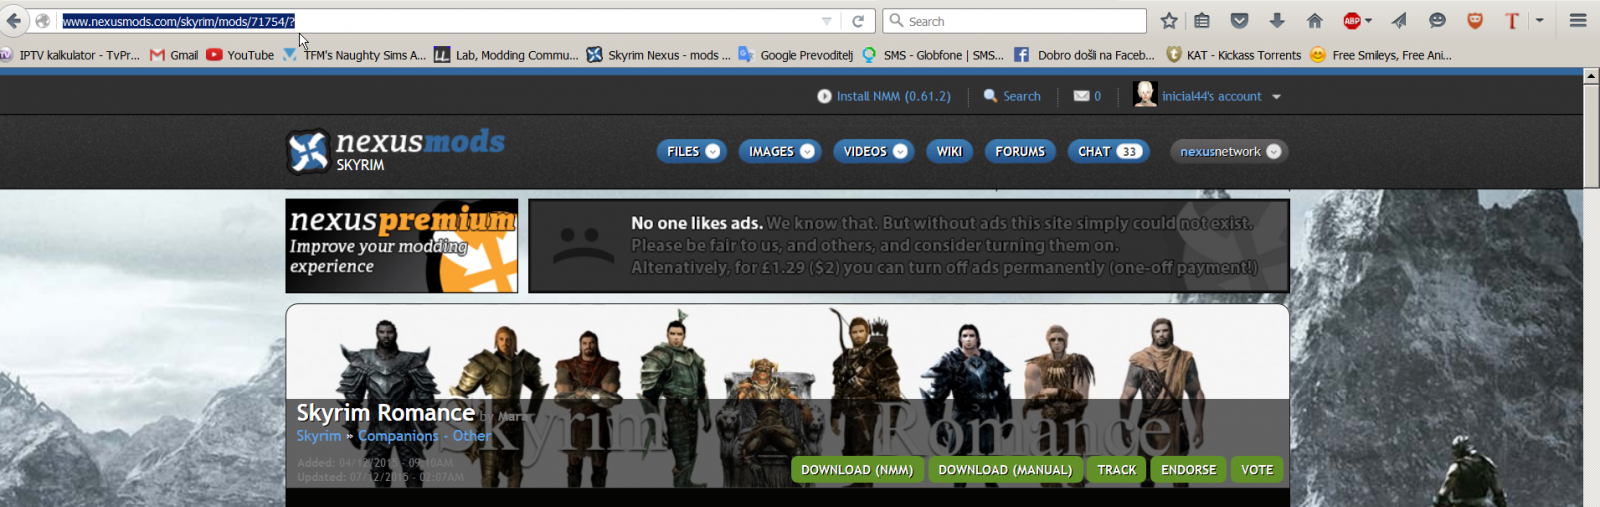Click the ENDORSE button
This screenshot has height=507, width=1600.
point(1188,470)
